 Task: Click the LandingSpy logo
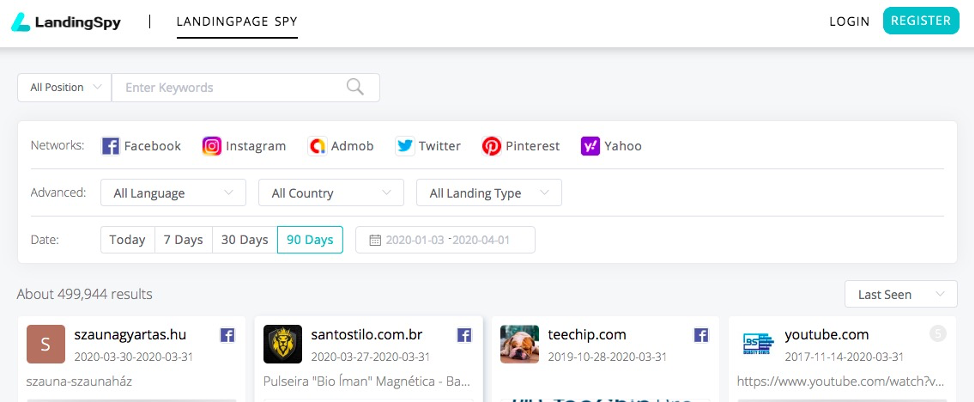click(66, 21)
